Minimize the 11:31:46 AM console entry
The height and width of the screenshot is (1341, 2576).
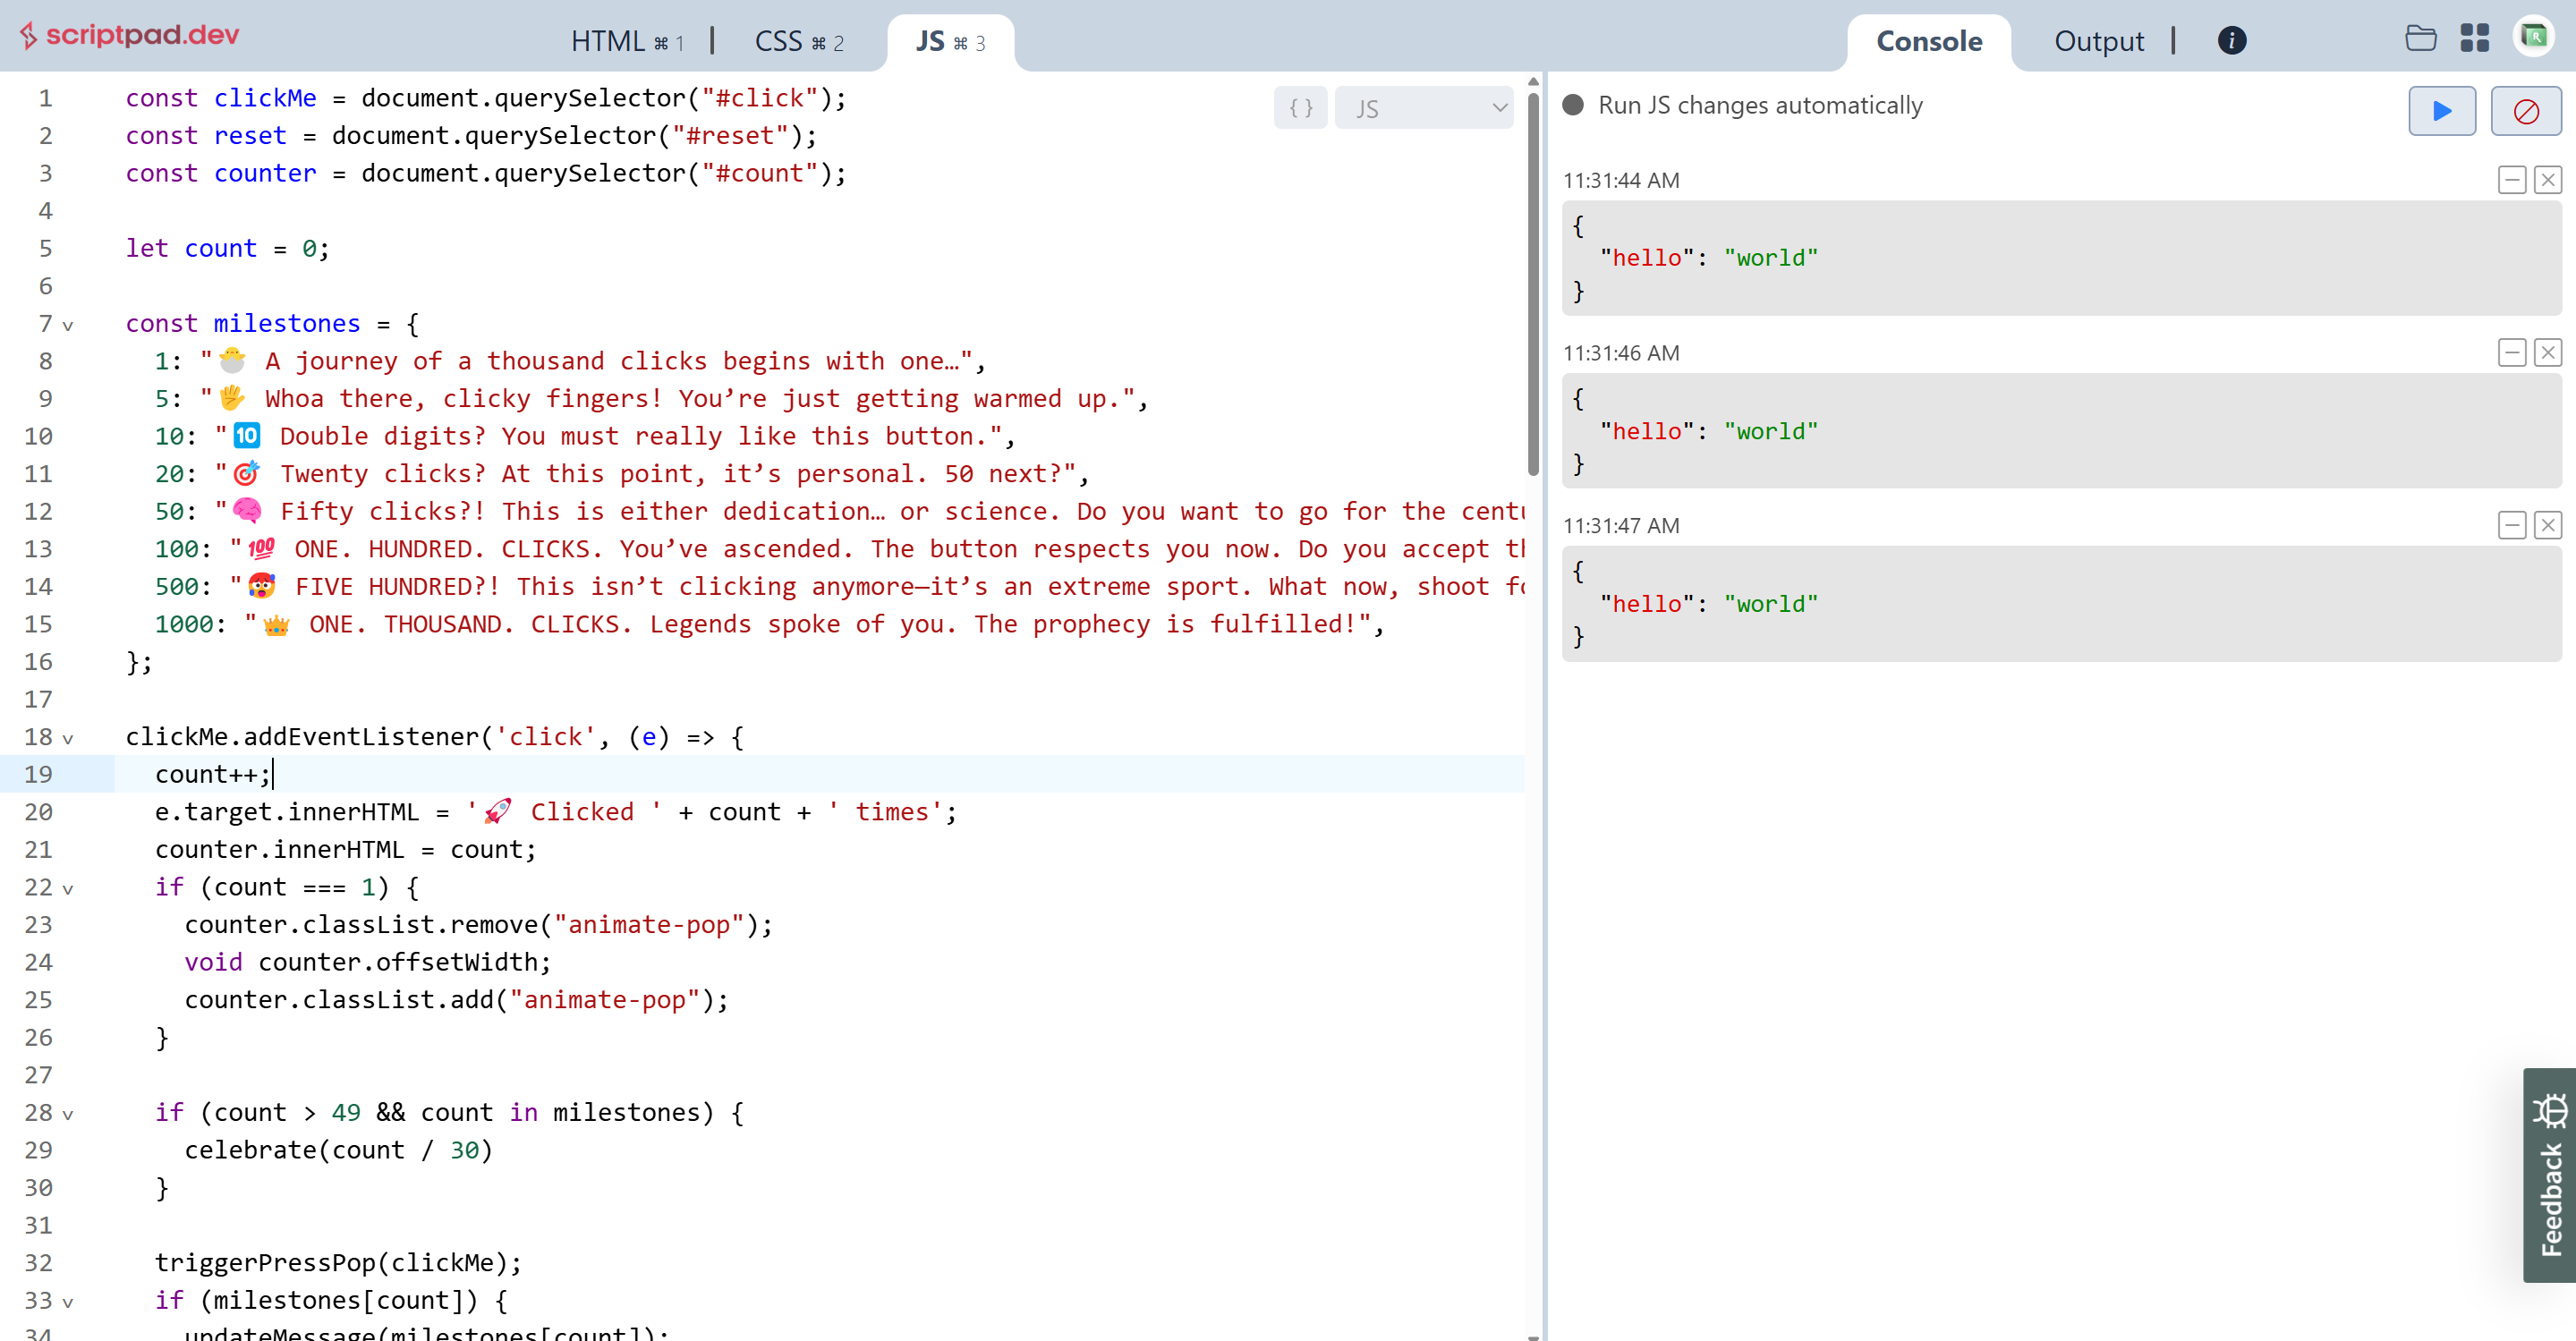[x=2511, y=352]
